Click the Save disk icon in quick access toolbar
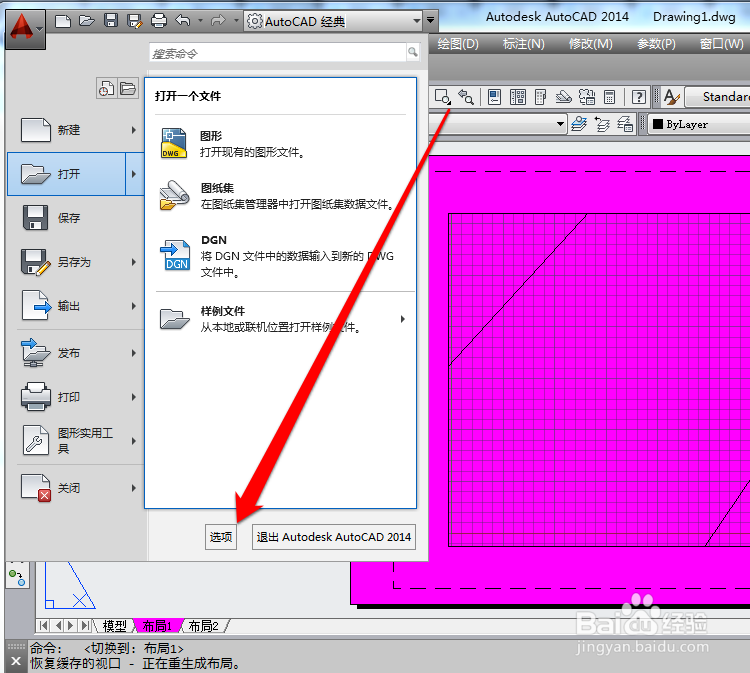 (x=111, y=21)
